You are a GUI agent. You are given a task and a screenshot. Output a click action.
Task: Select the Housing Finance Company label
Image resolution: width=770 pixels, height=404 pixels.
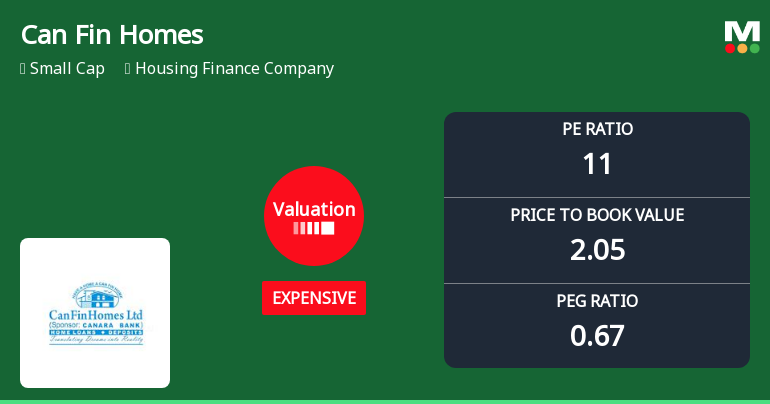click(234, 69)
